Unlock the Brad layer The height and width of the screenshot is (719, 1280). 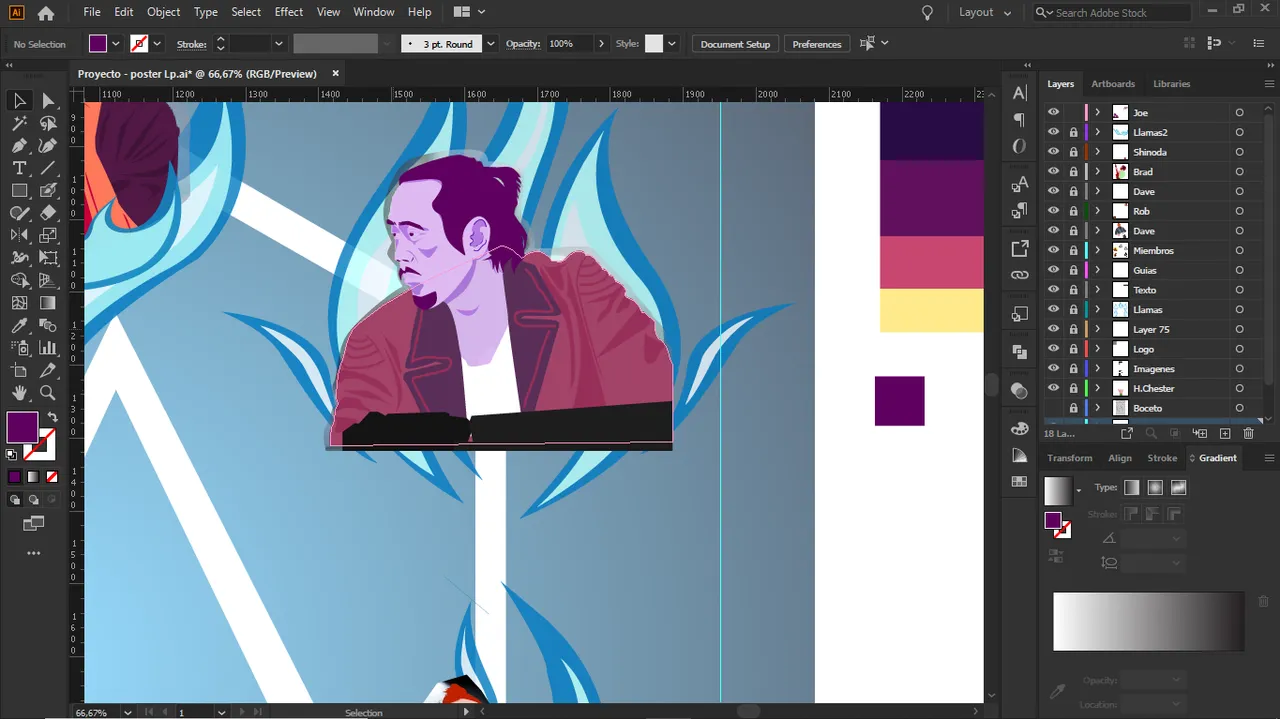click(1073, 172)
